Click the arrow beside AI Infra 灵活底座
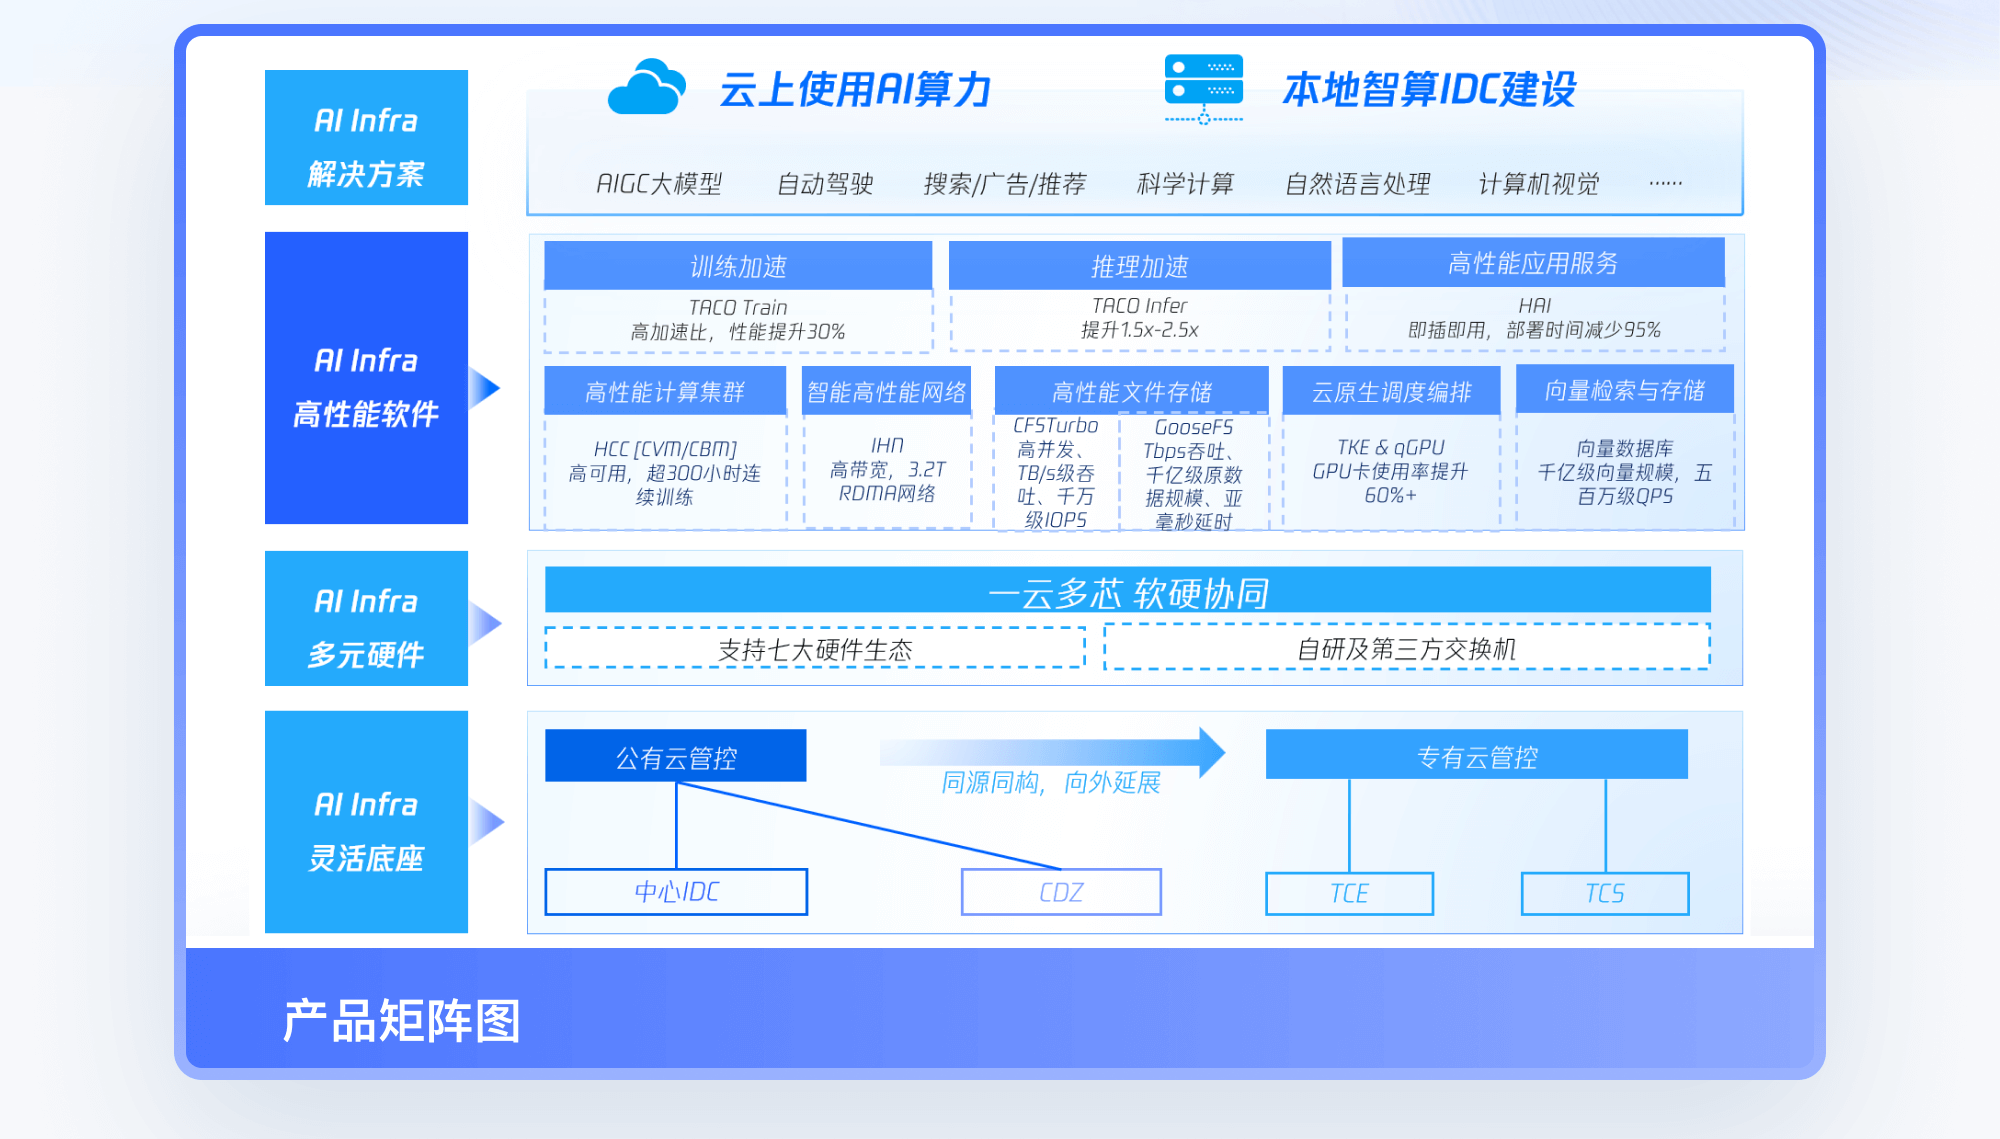 point(487,822)
